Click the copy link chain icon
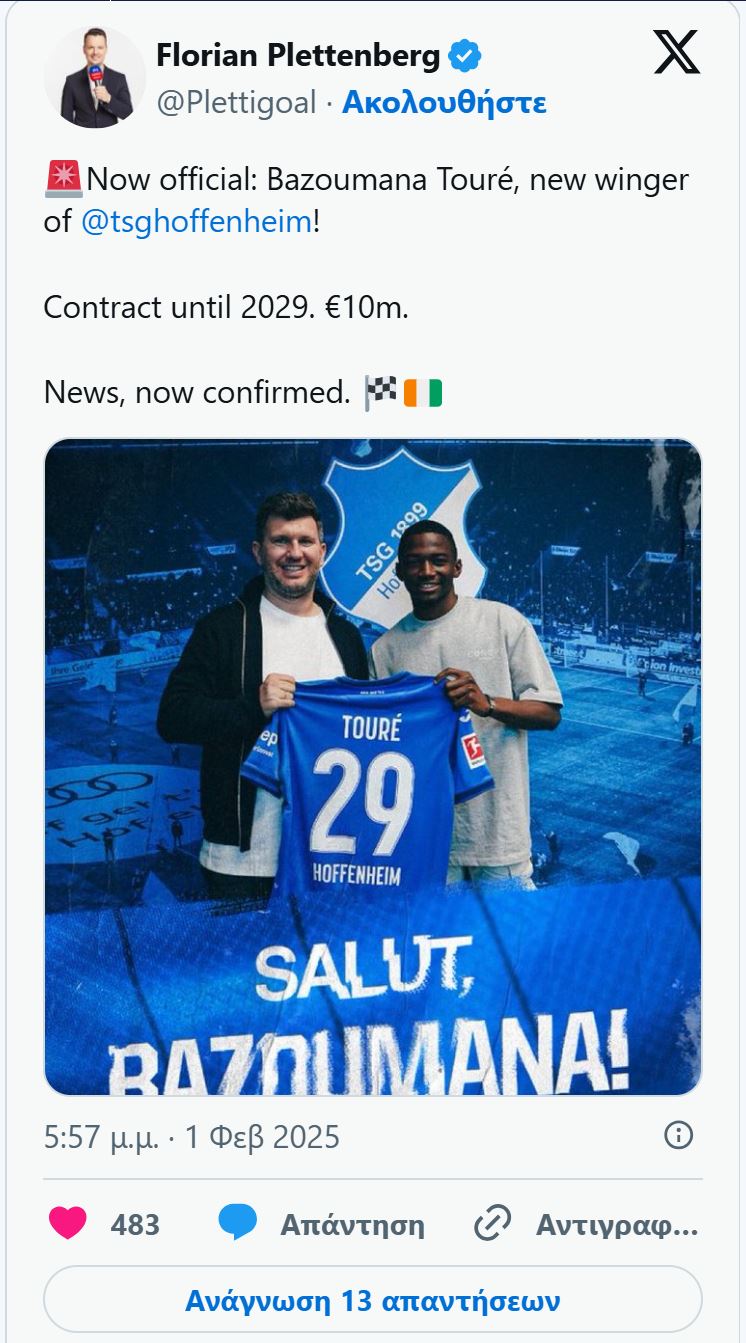 [x=492, y=1224]
